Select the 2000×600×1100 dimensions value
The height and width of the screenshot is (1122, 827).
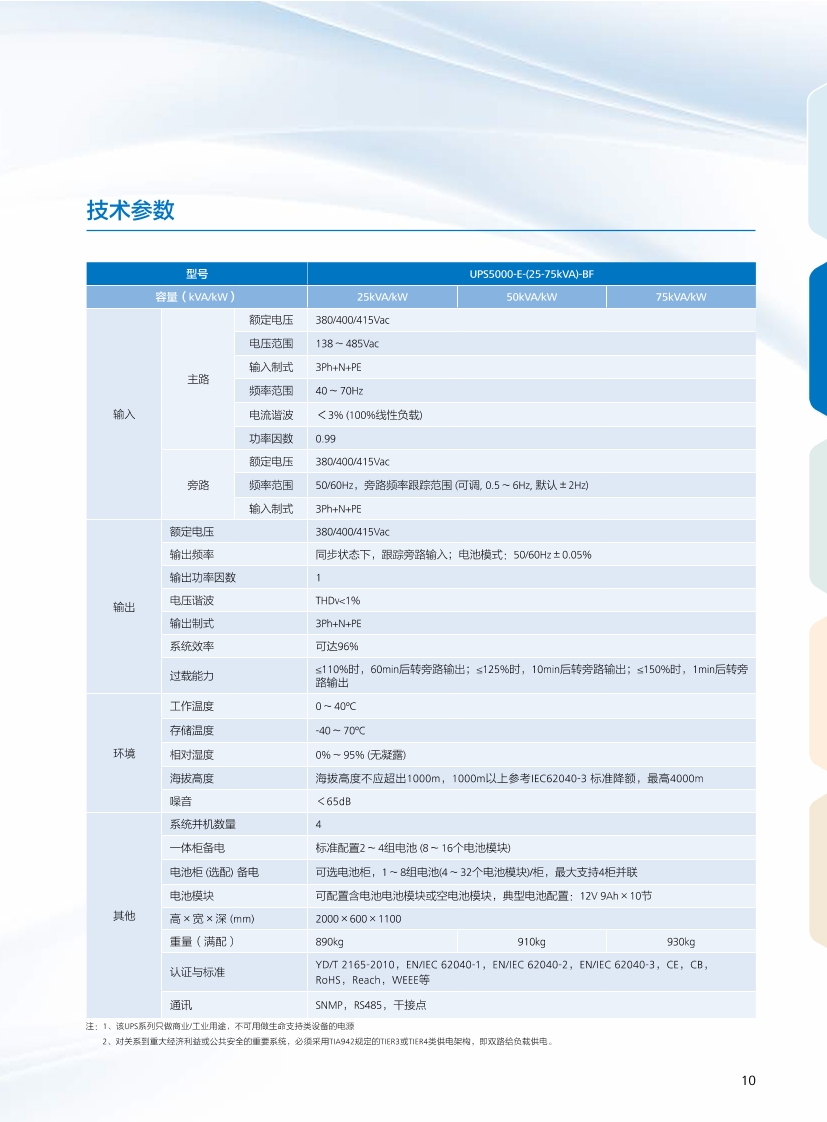click(x=358, y=919)
